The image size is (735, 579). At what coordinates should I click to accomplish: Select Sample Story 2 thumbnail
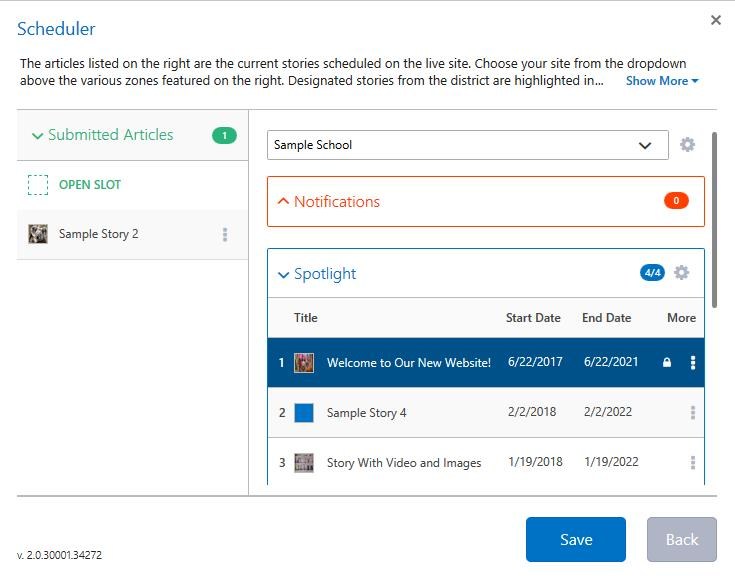pyautogui.click(x=38, y=234)
